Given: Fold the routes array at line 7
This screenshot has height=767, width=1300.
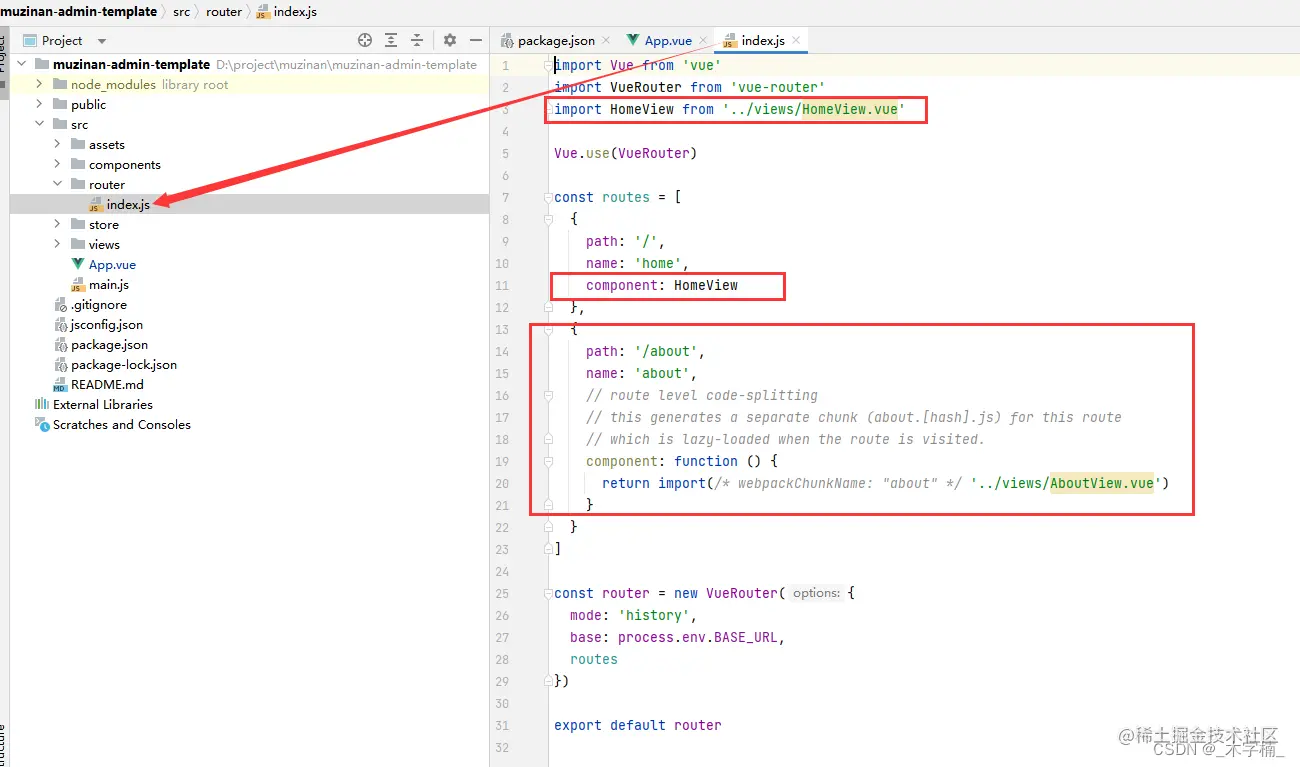Looking at the screenshot, I should coord(548,197).
